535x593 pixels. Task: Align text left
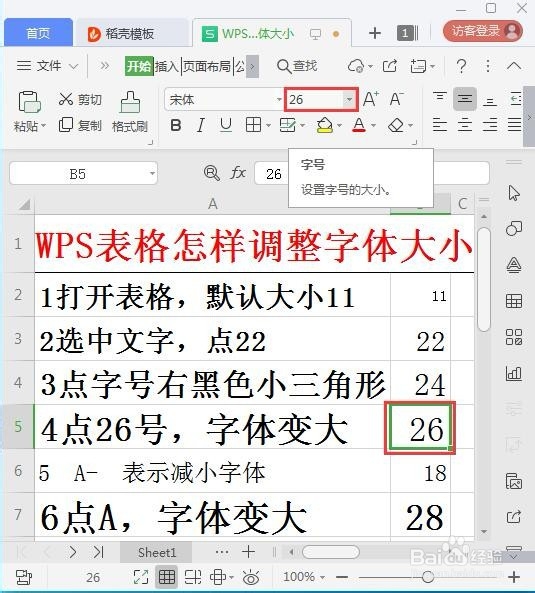440,124
